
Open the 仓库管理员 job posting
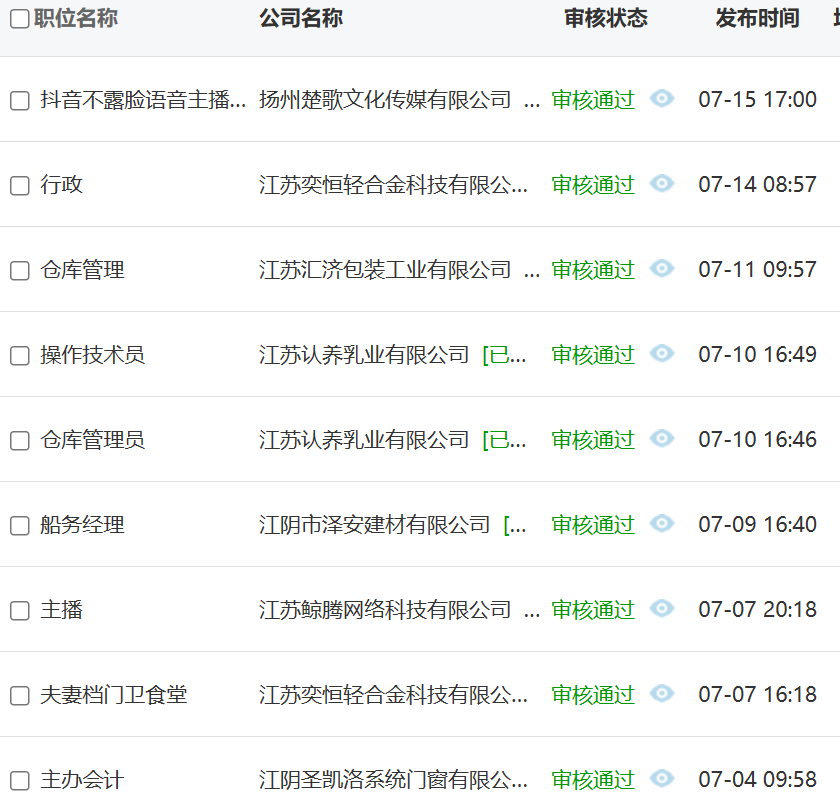click(93, 440)
